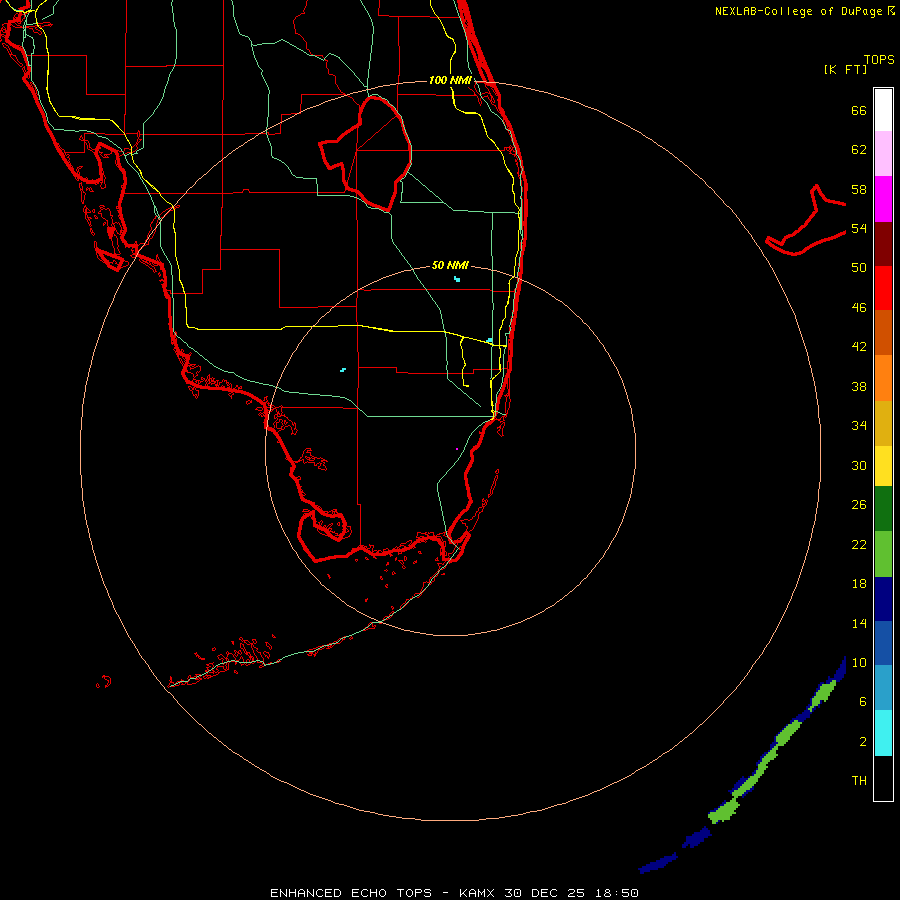The width and height of the screenshot is (900, 900).
Task: Select the white swatch on the color scale
Action: [883, 110]
